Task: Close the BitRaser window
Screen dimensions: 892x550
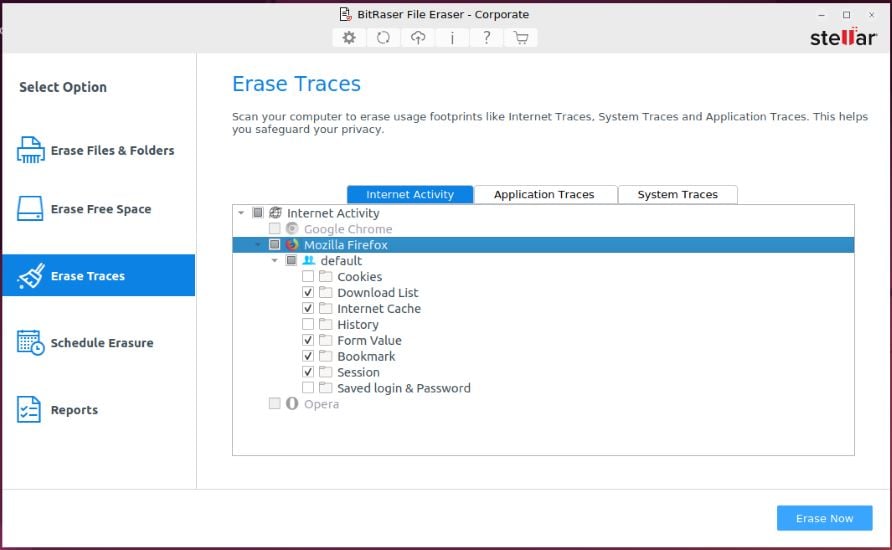Action: point(872,15)
